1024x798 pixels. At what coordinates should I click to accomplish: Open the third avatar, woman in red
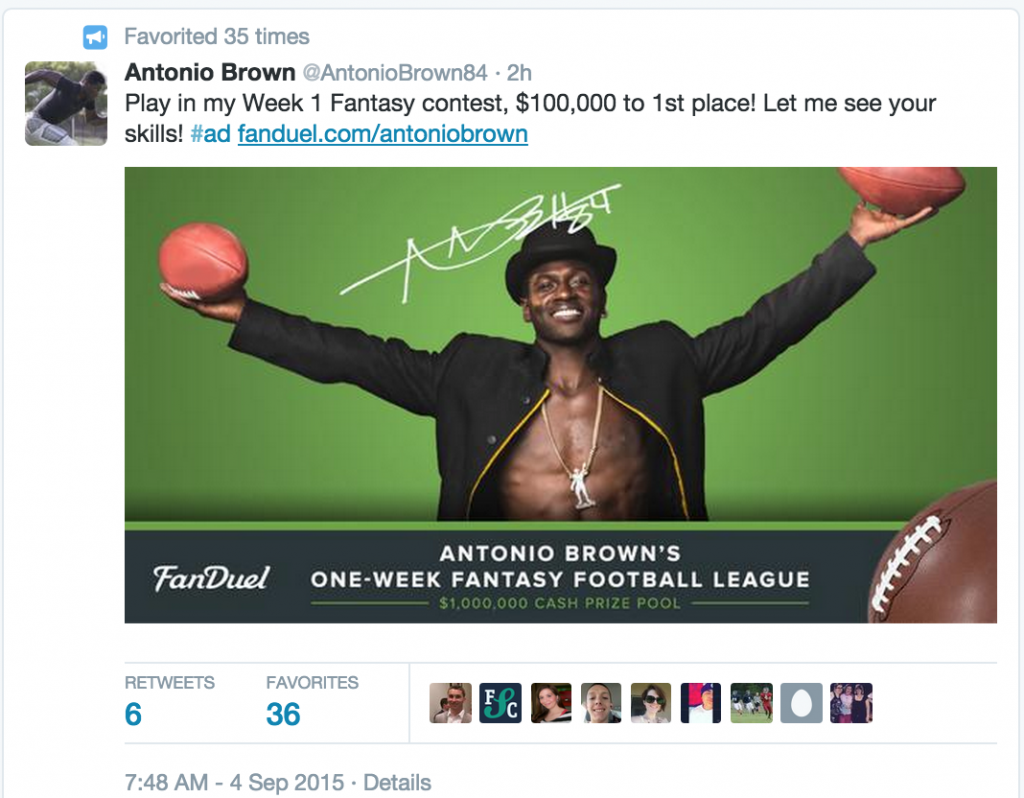(x=551, y=703)
